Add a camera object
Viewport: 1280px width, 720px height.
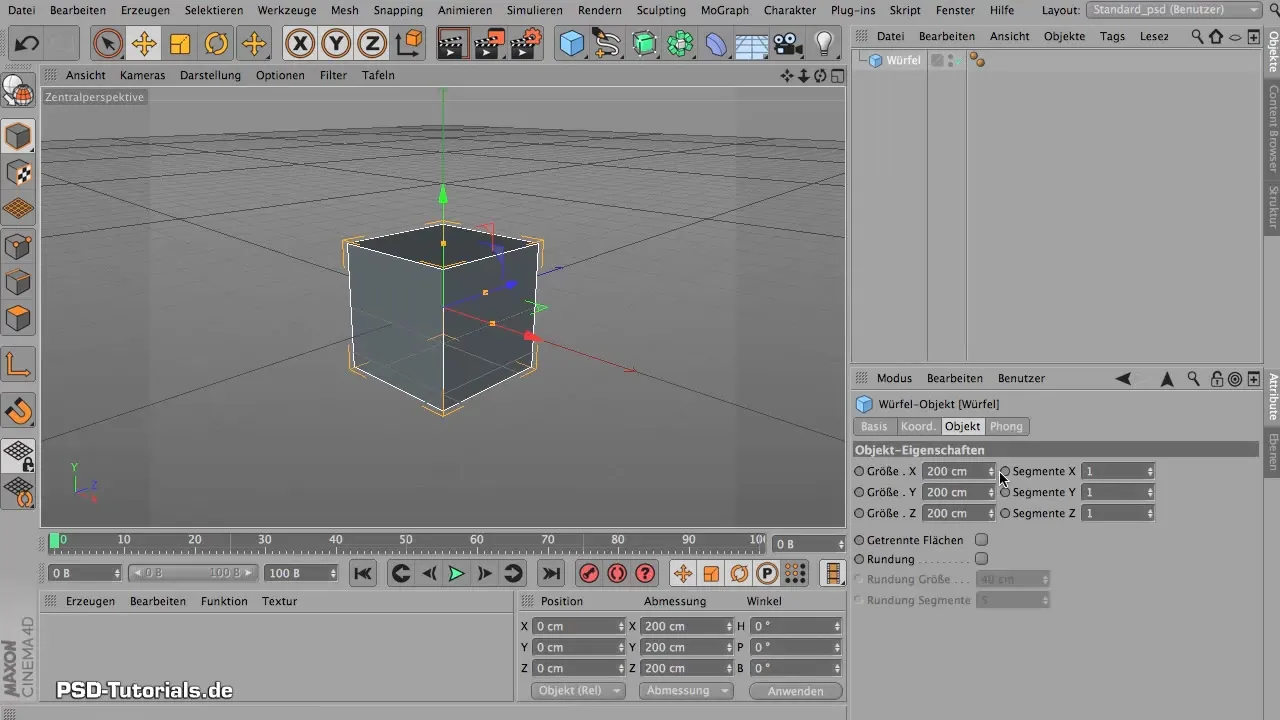(788, 44)
